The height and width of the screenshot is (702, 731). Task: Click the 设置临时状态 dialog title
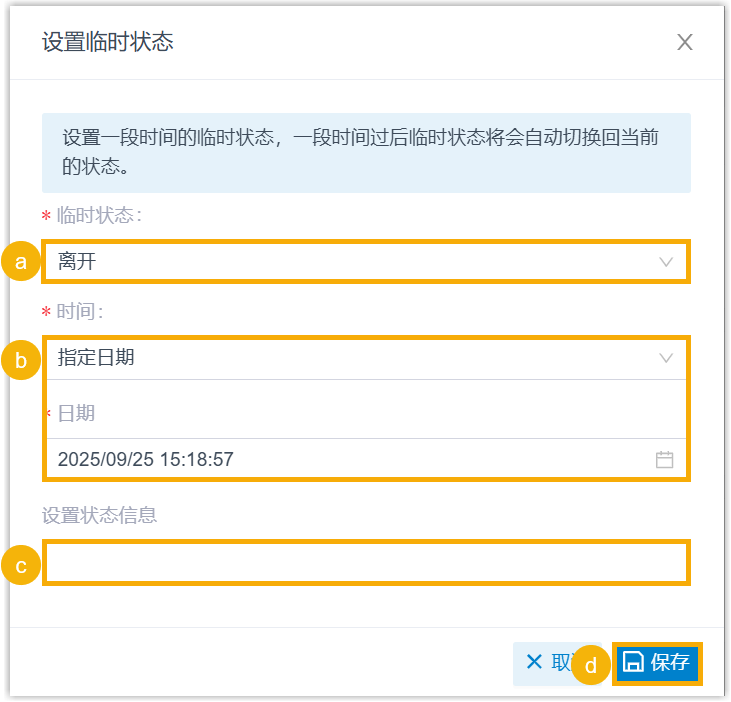108,42
